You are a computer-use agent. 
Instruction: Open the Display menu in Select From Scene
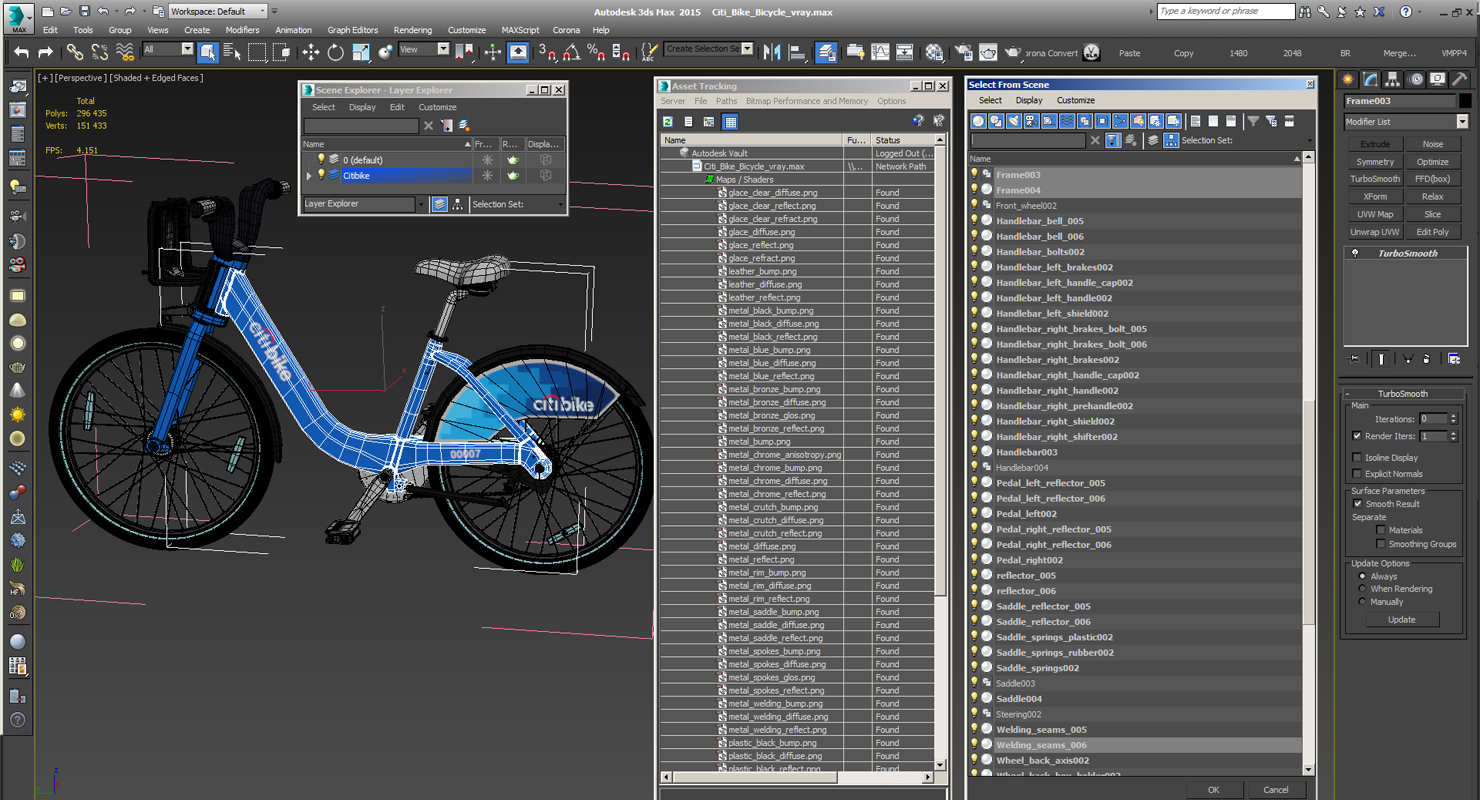(x=1029, y=100)
